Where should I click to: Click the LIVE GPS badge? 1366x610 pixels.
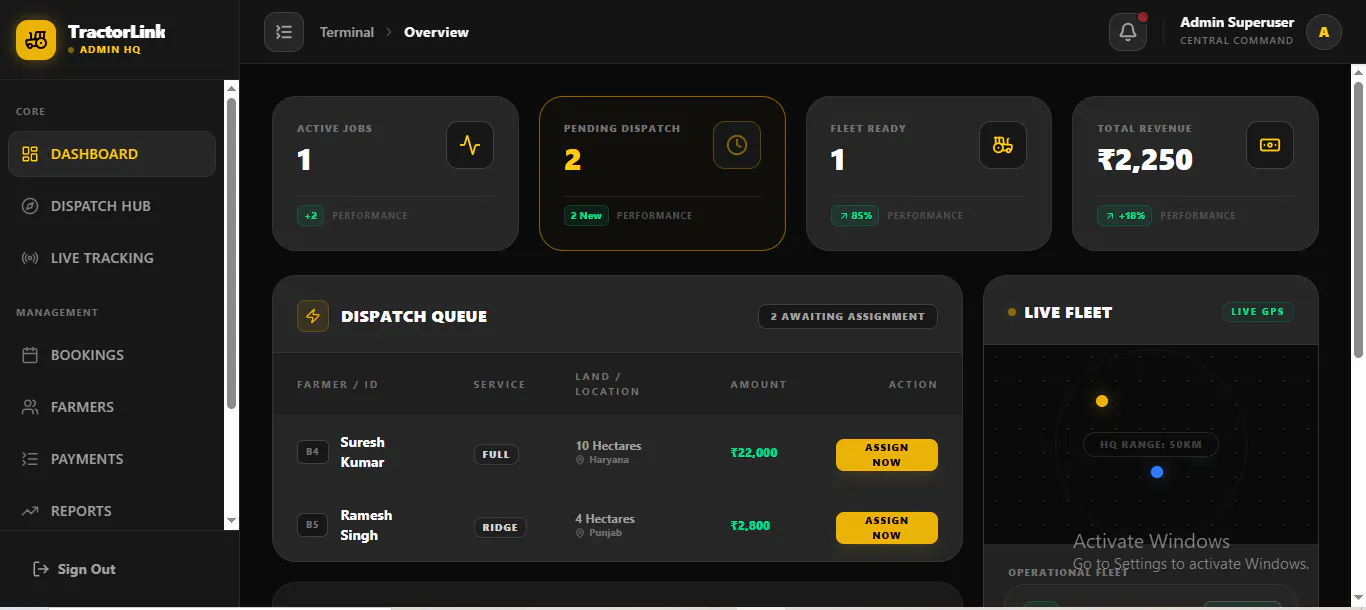(x=1258, y=312)
